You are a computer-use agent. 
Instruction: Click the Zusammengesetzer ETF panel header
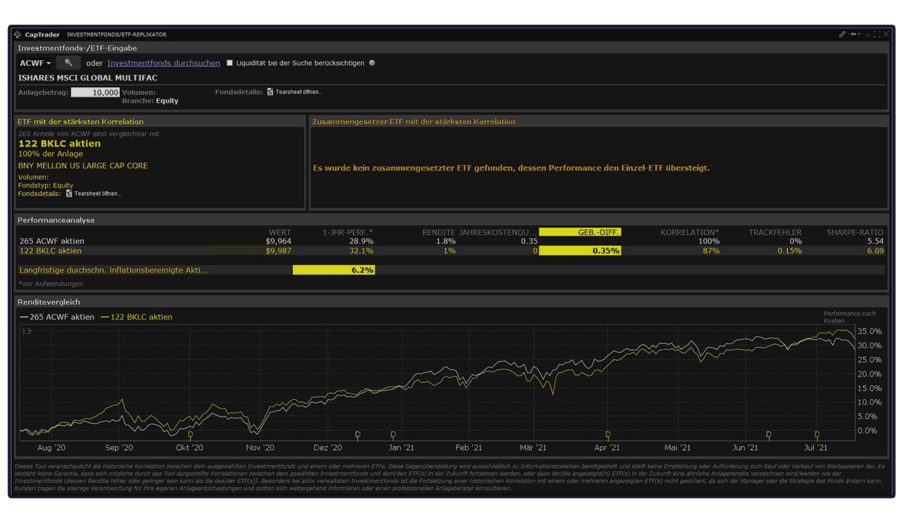click(414, 122)
